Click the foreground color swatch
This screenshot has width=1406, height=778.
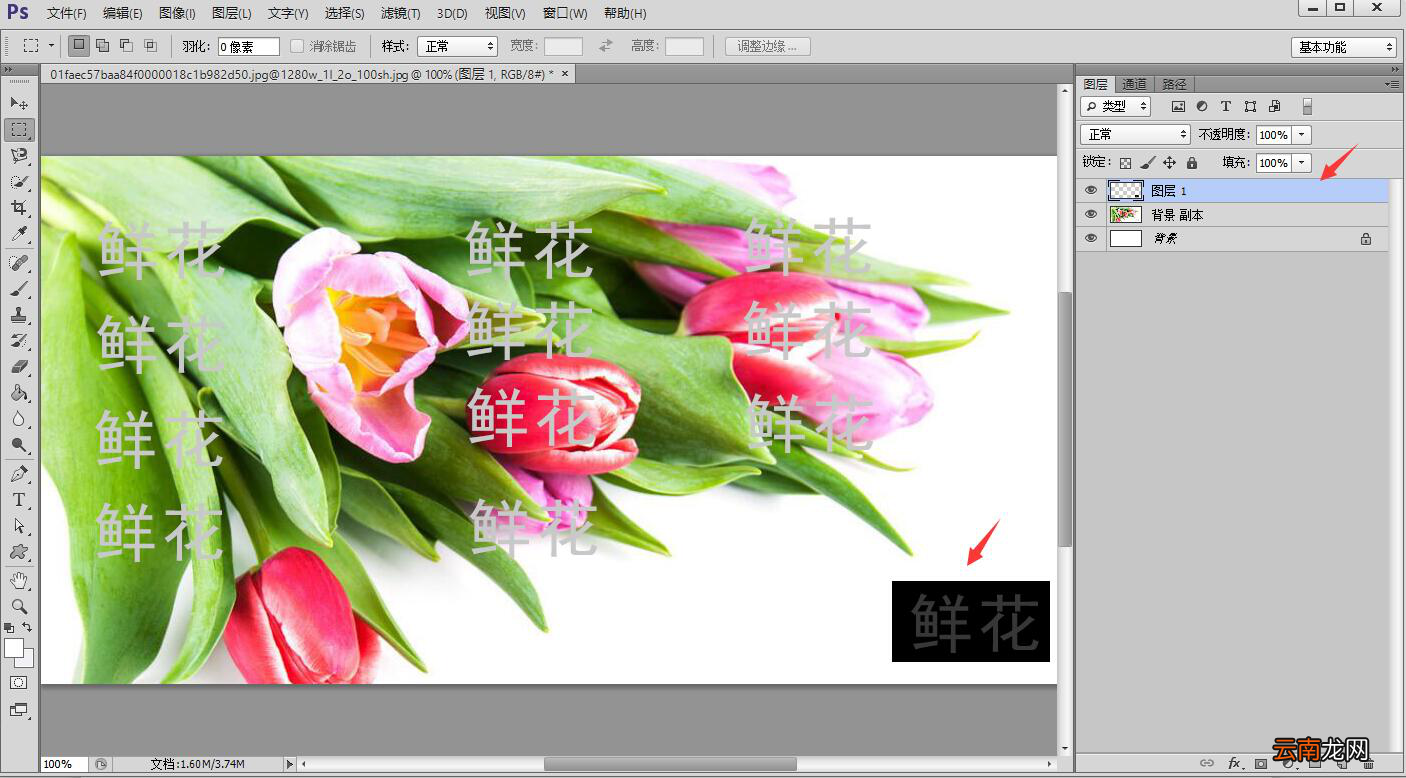pos(14,648)
